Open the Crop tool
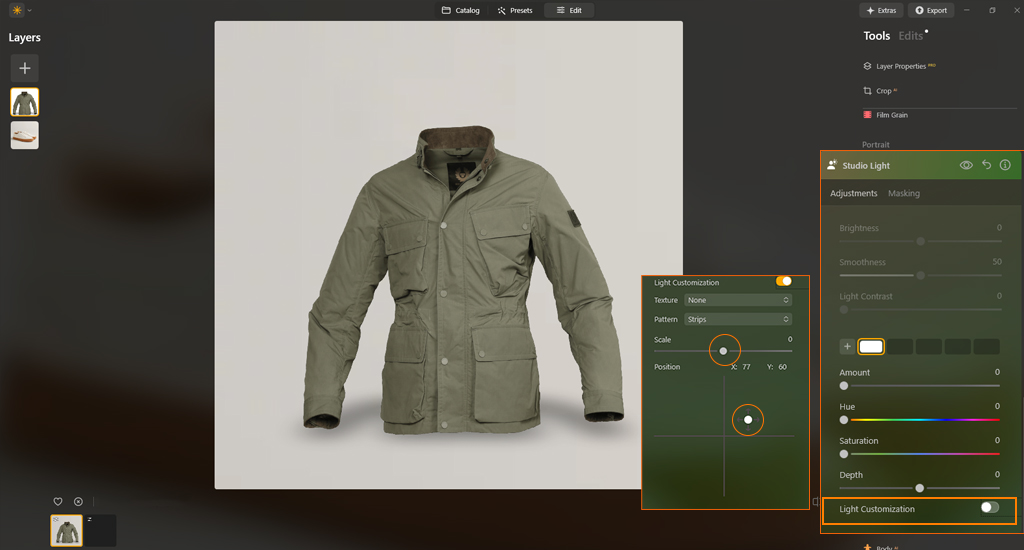The image size is (1024, 550). pyautogui.click(x=880, y=91)
